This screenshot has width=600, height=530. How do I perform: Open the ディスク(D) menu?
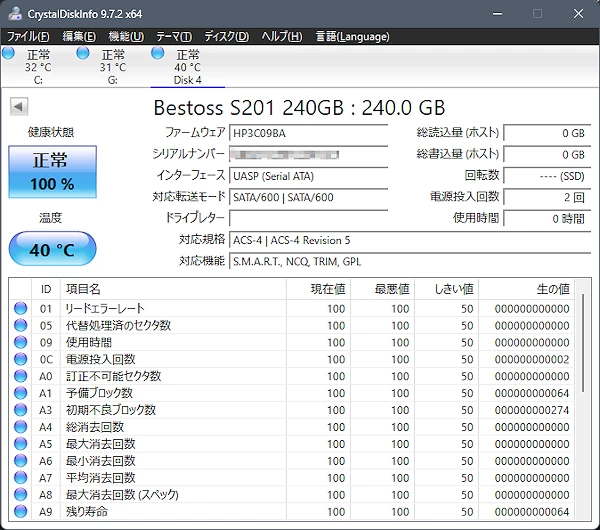point(227,37)
